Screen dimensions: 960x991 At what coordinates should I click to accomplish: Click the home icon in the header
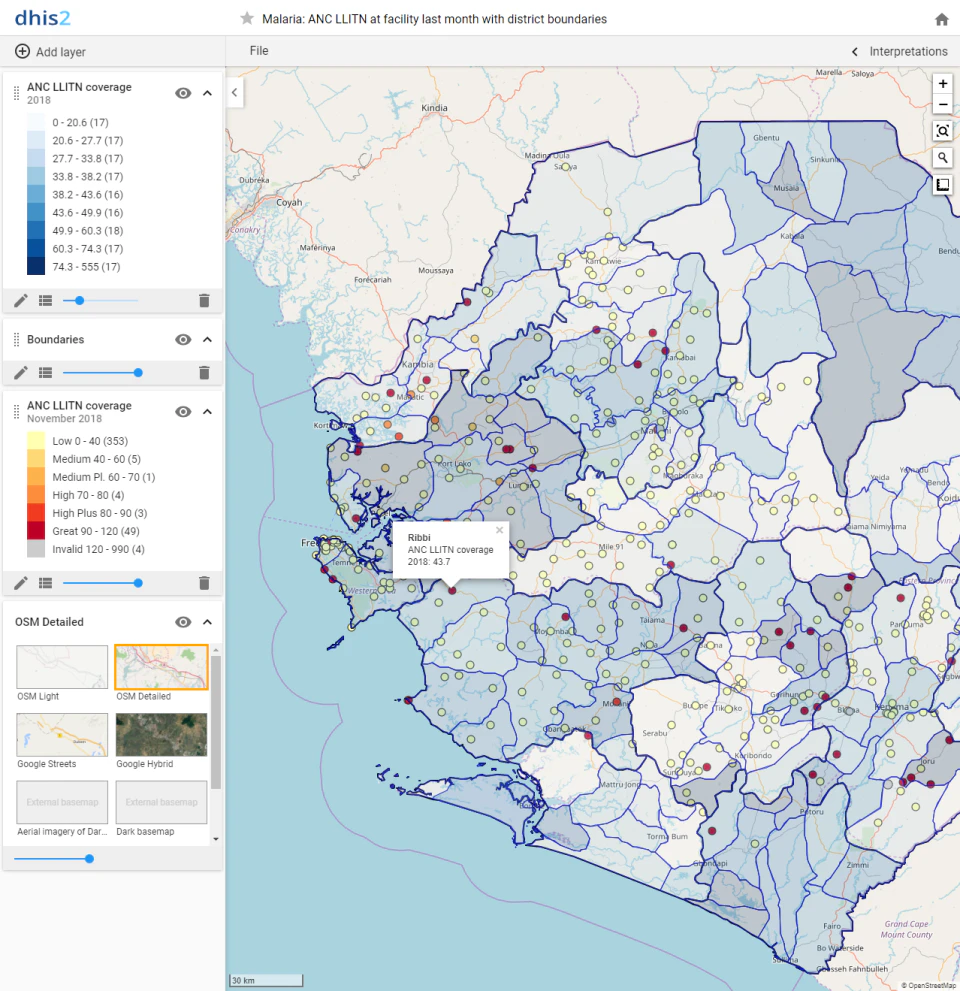(941, 19)
